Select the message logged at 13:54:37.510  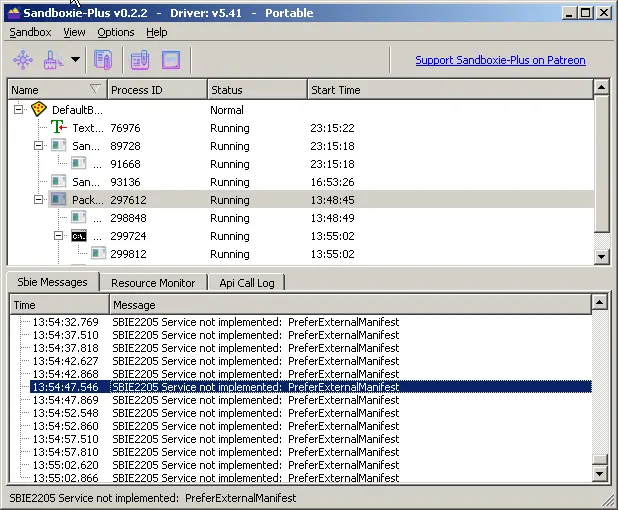[311, 335]
